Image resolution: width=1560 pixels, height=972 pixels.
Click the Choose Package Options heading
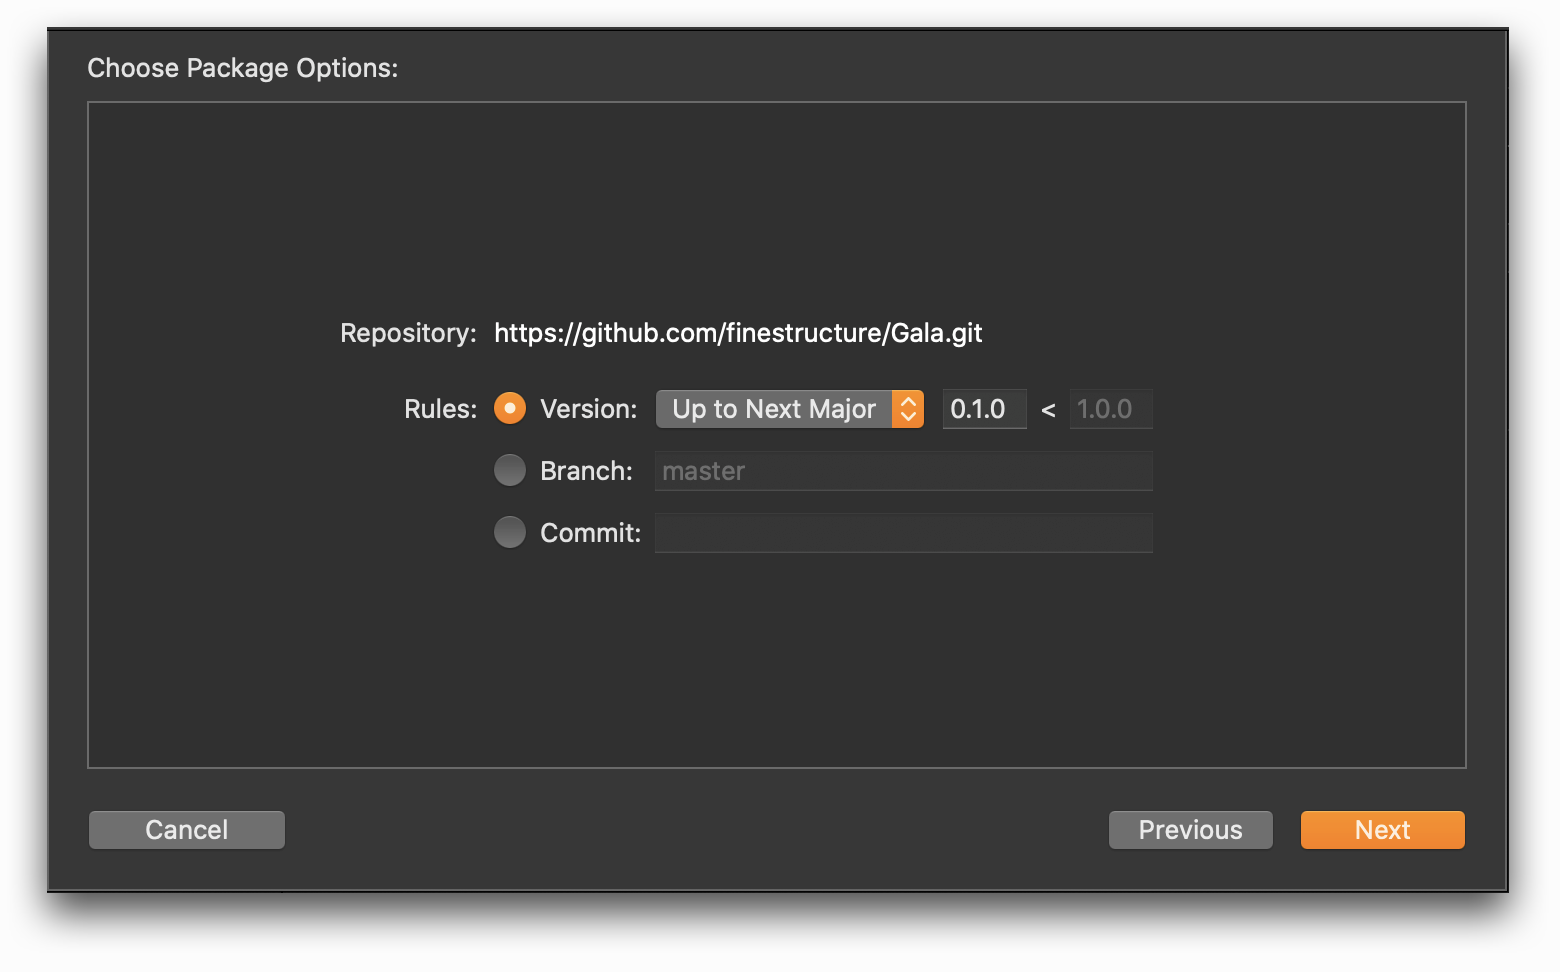click(243, 68)
